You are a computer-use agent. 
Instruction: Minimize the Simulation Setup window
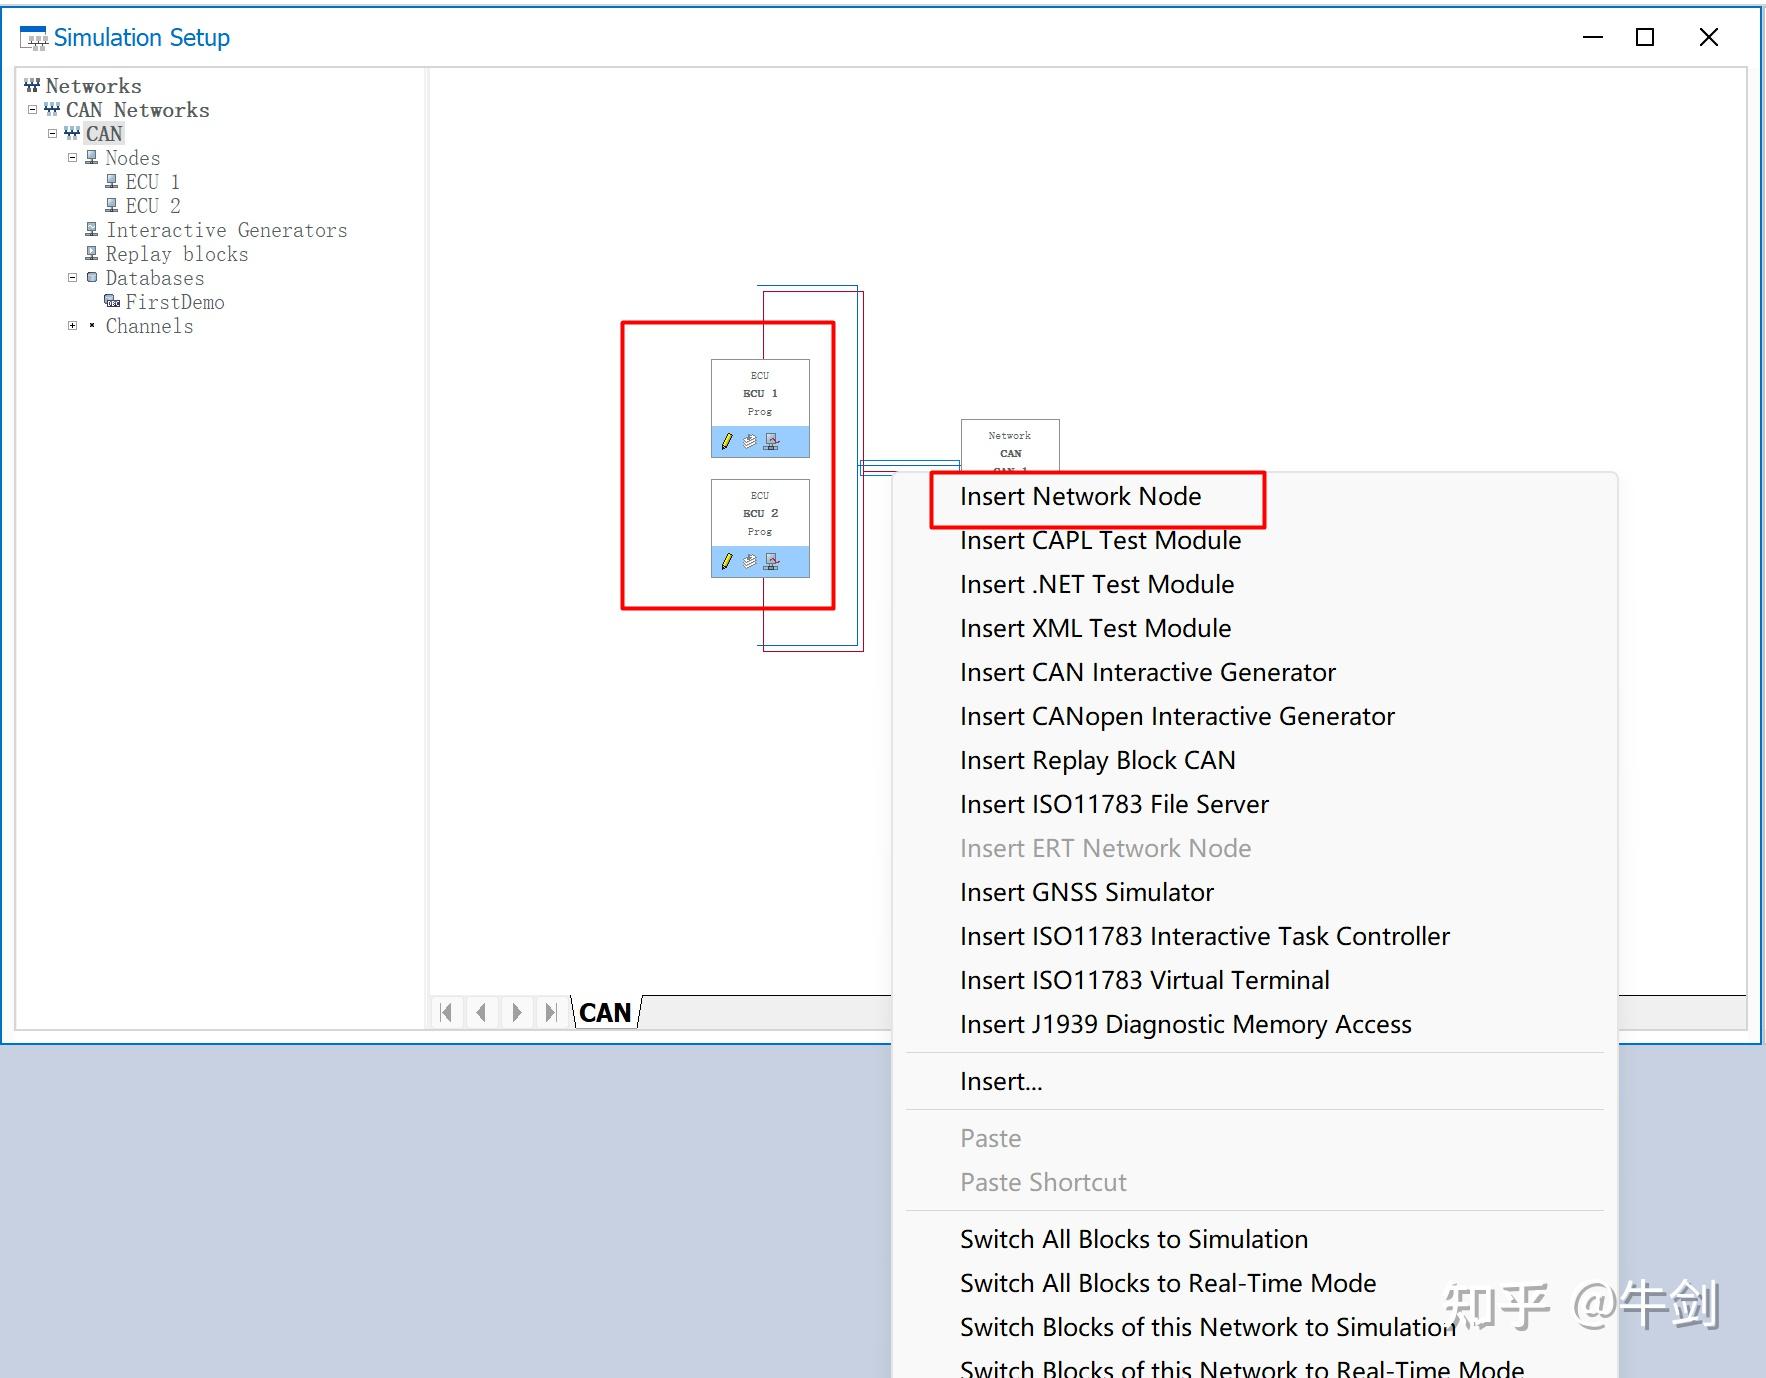point(1593,38)
